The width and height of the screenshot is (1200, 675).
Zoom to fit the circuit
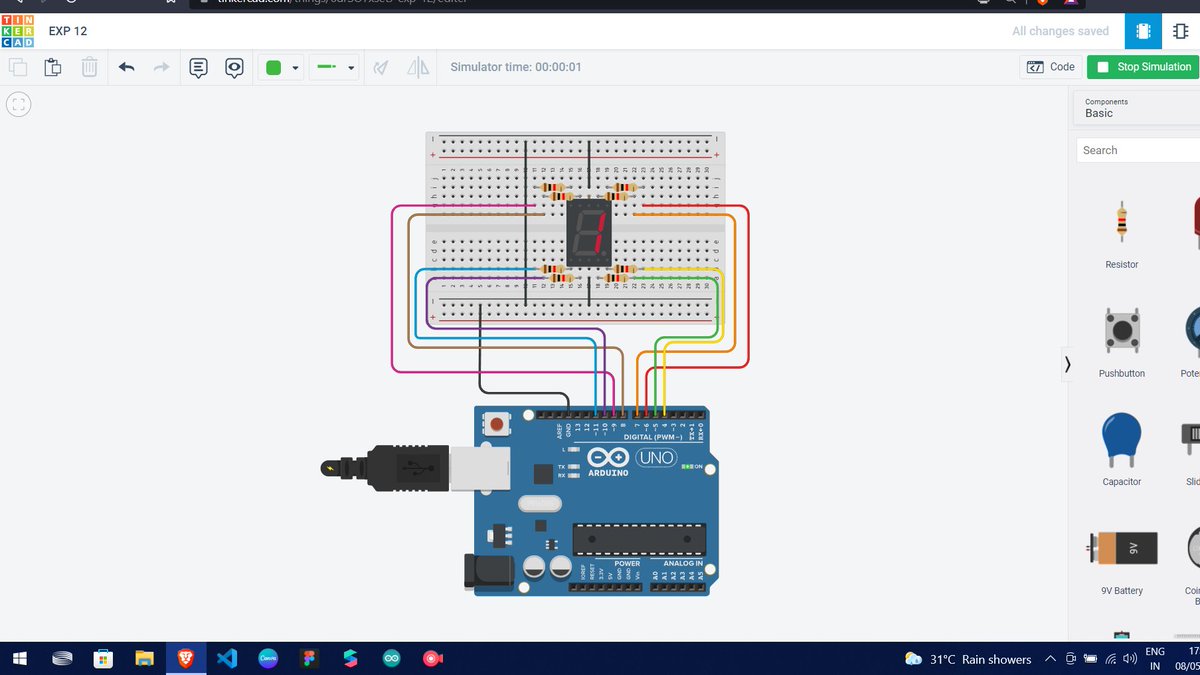[18, 104]
